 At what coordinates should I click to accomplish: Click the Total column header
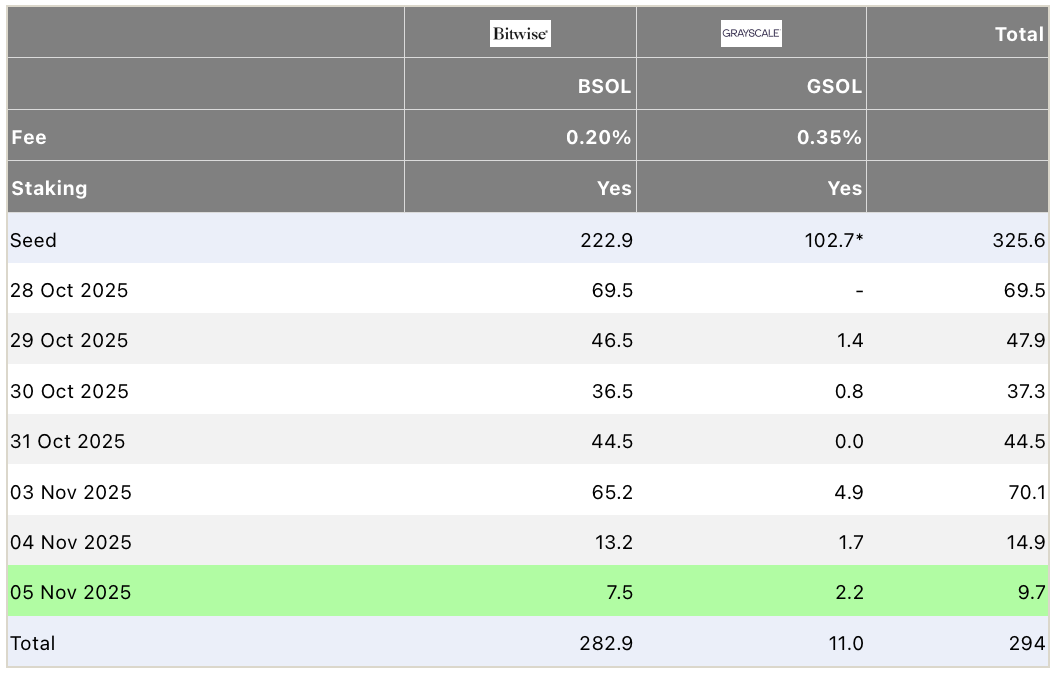[x=1019, y=34]
